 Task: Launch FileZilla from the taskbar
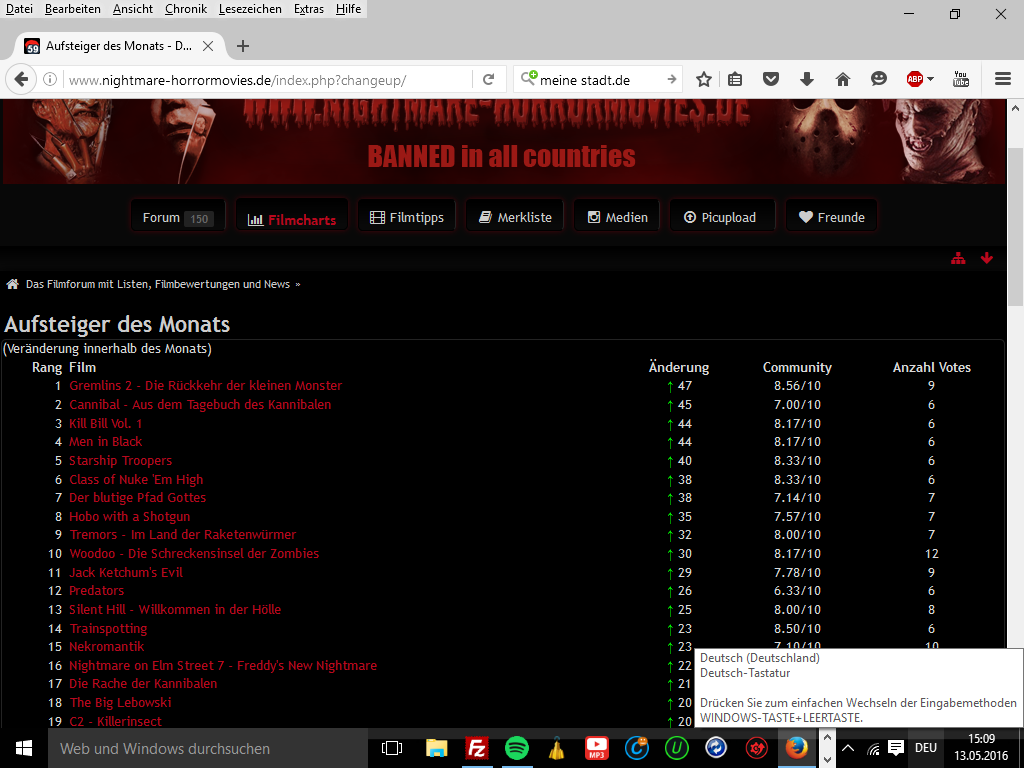pos(477,748)
